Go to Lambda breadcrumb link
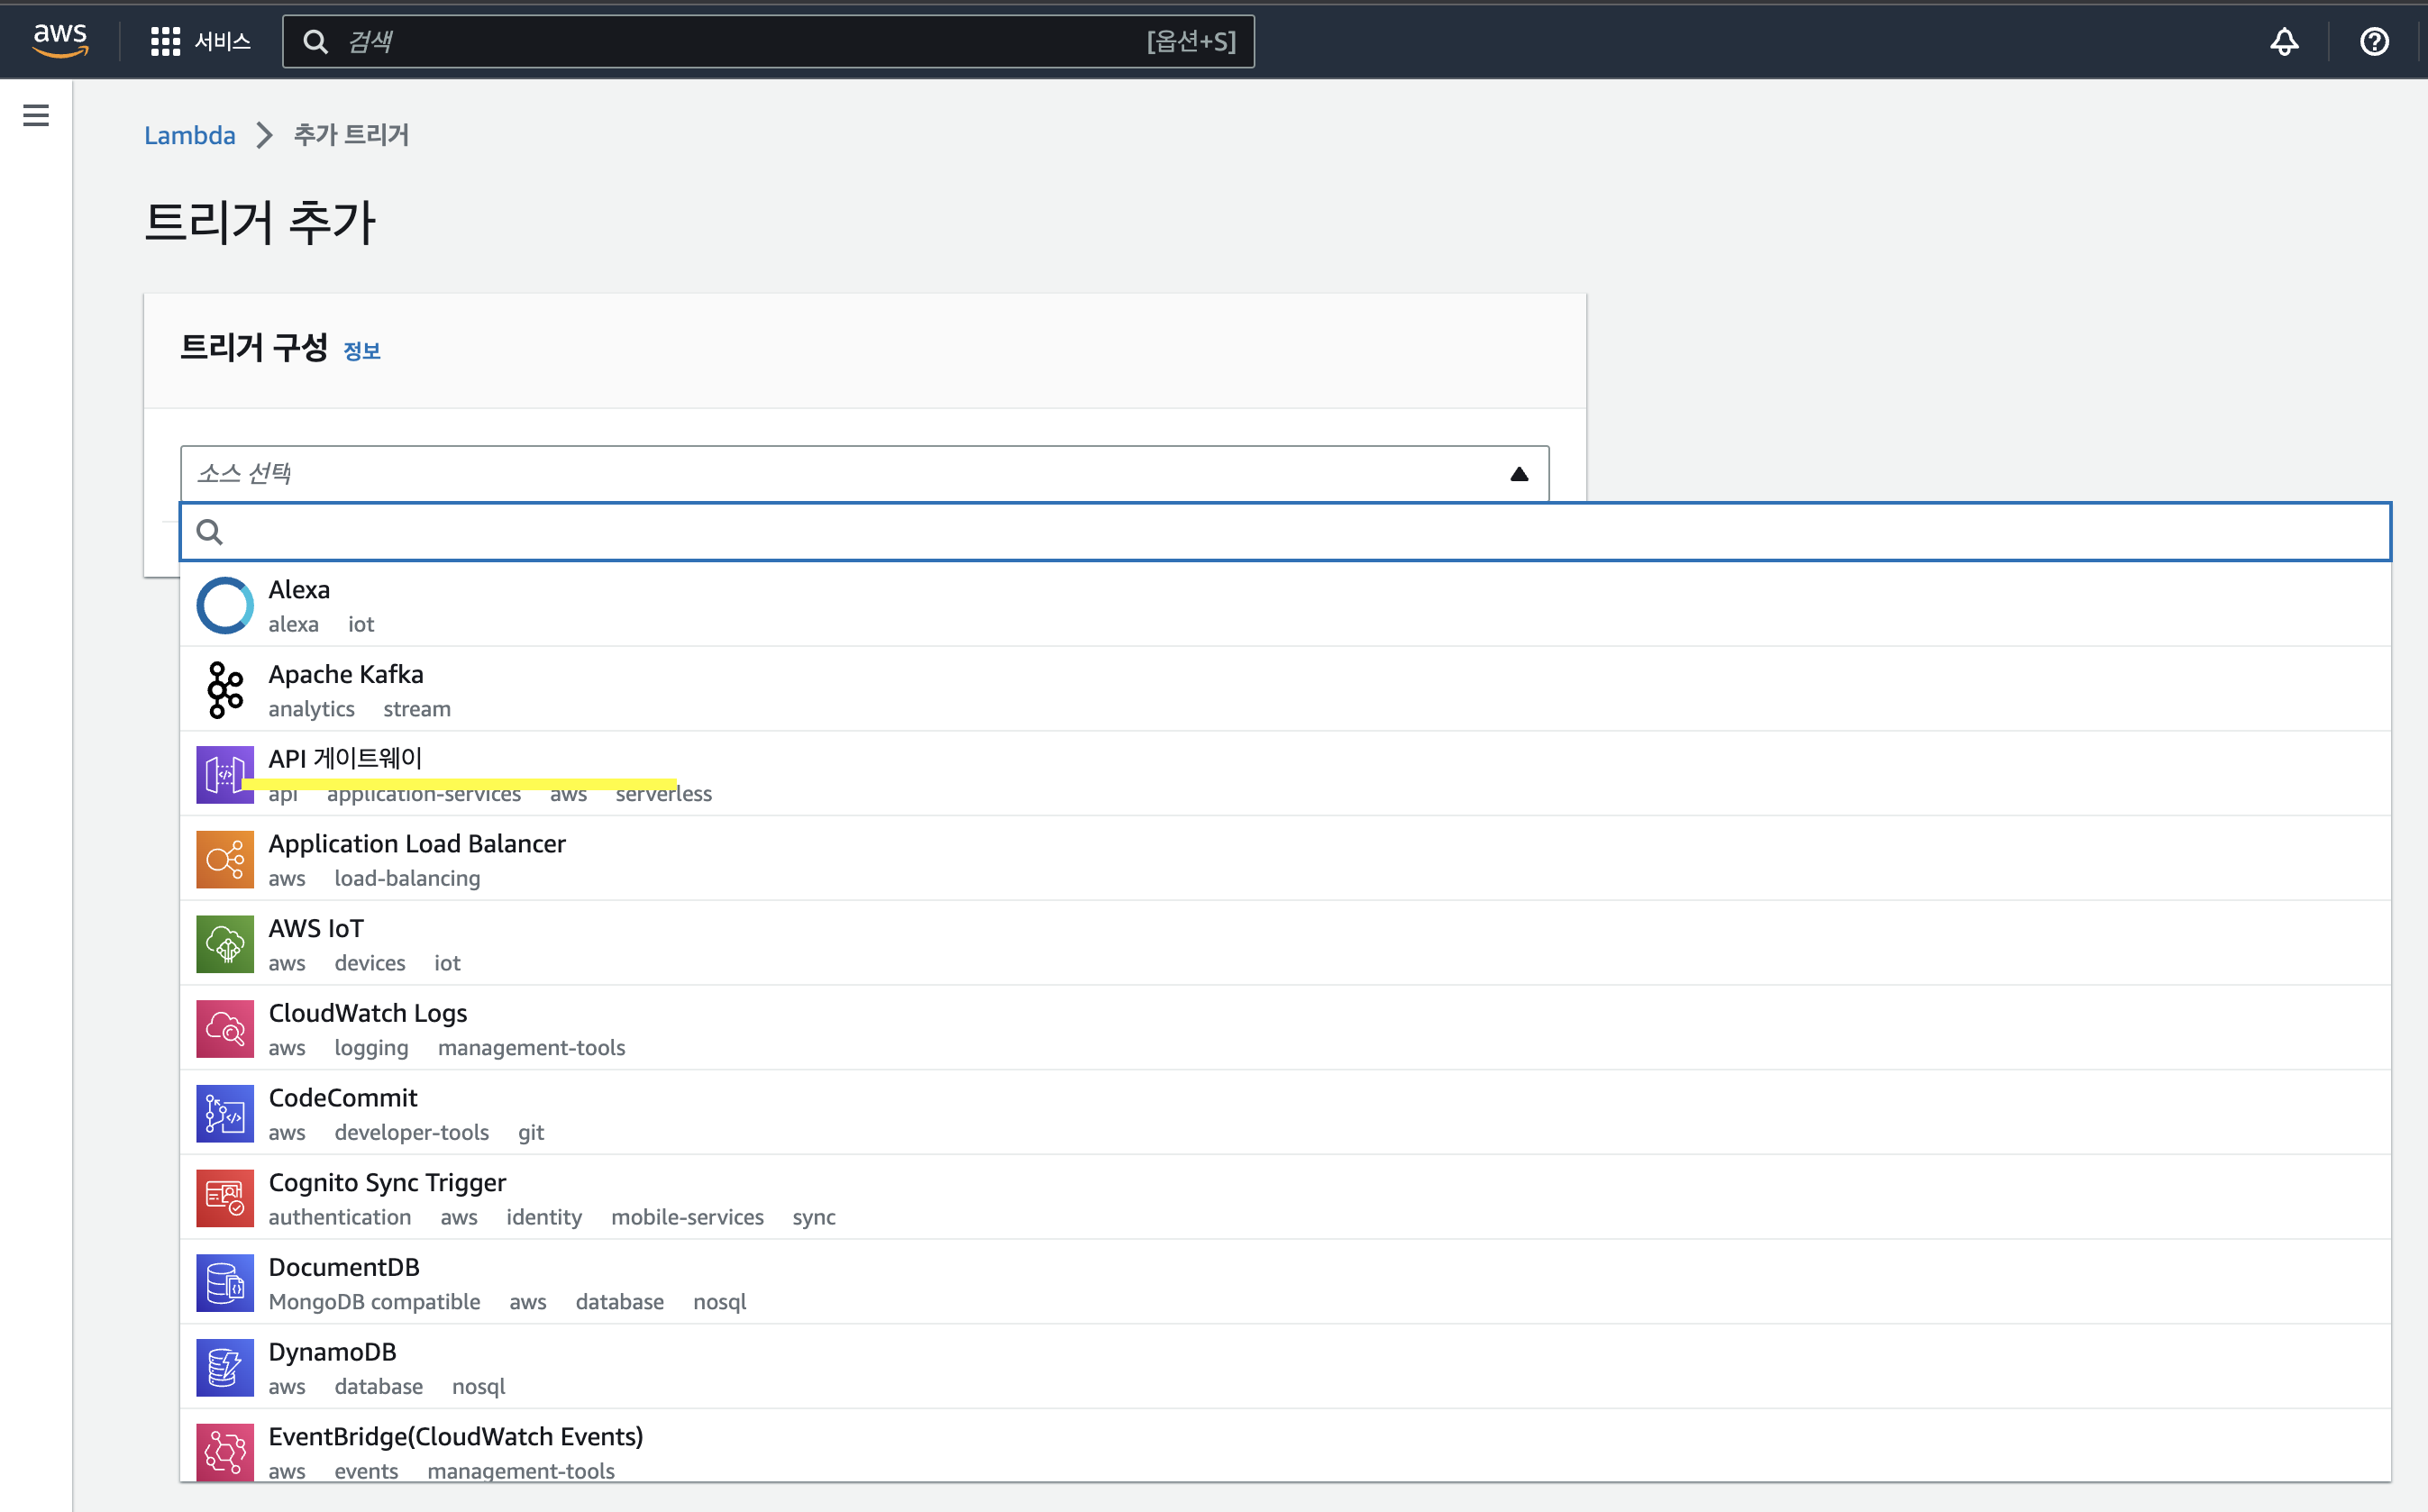The image size is (2428, 1512). click(190, 135)
